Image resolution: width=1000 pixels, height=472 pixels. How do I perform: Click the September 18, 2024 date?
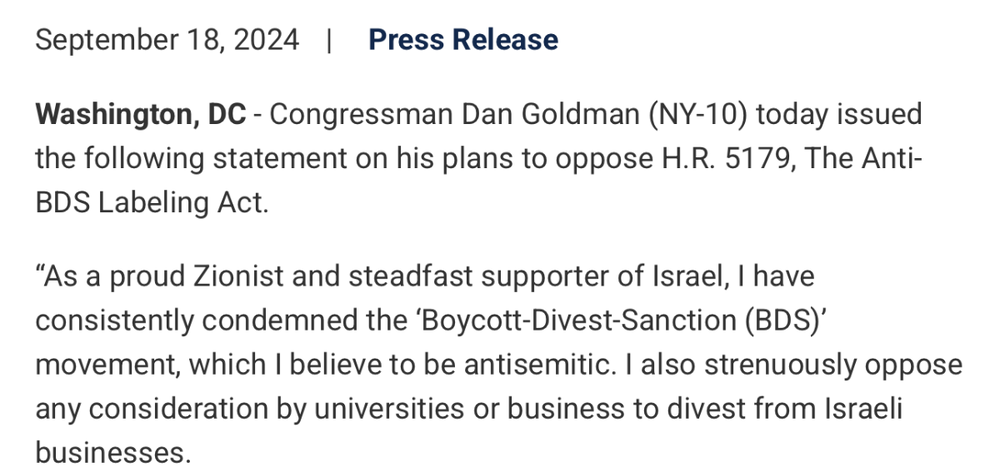(167, 40)
